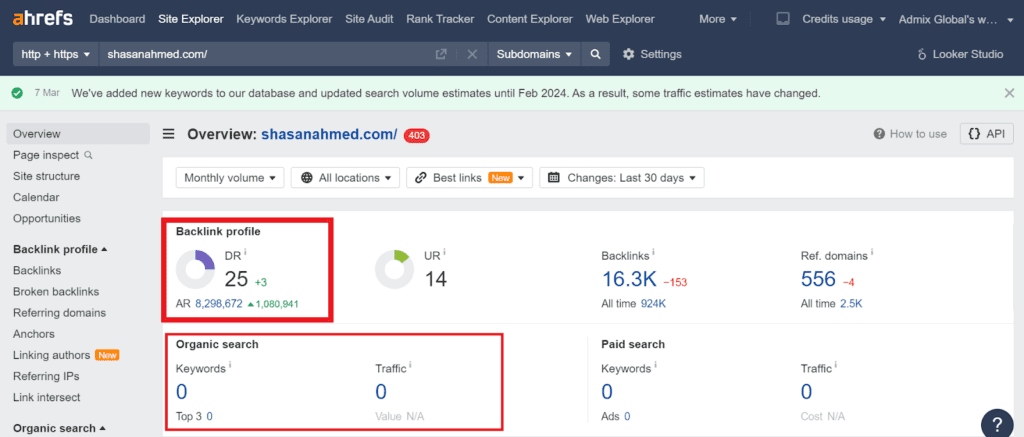Open Settings with gear icon
Image resolution: width=1024 pixels, height=437 pixels.
tap(652, 54)
